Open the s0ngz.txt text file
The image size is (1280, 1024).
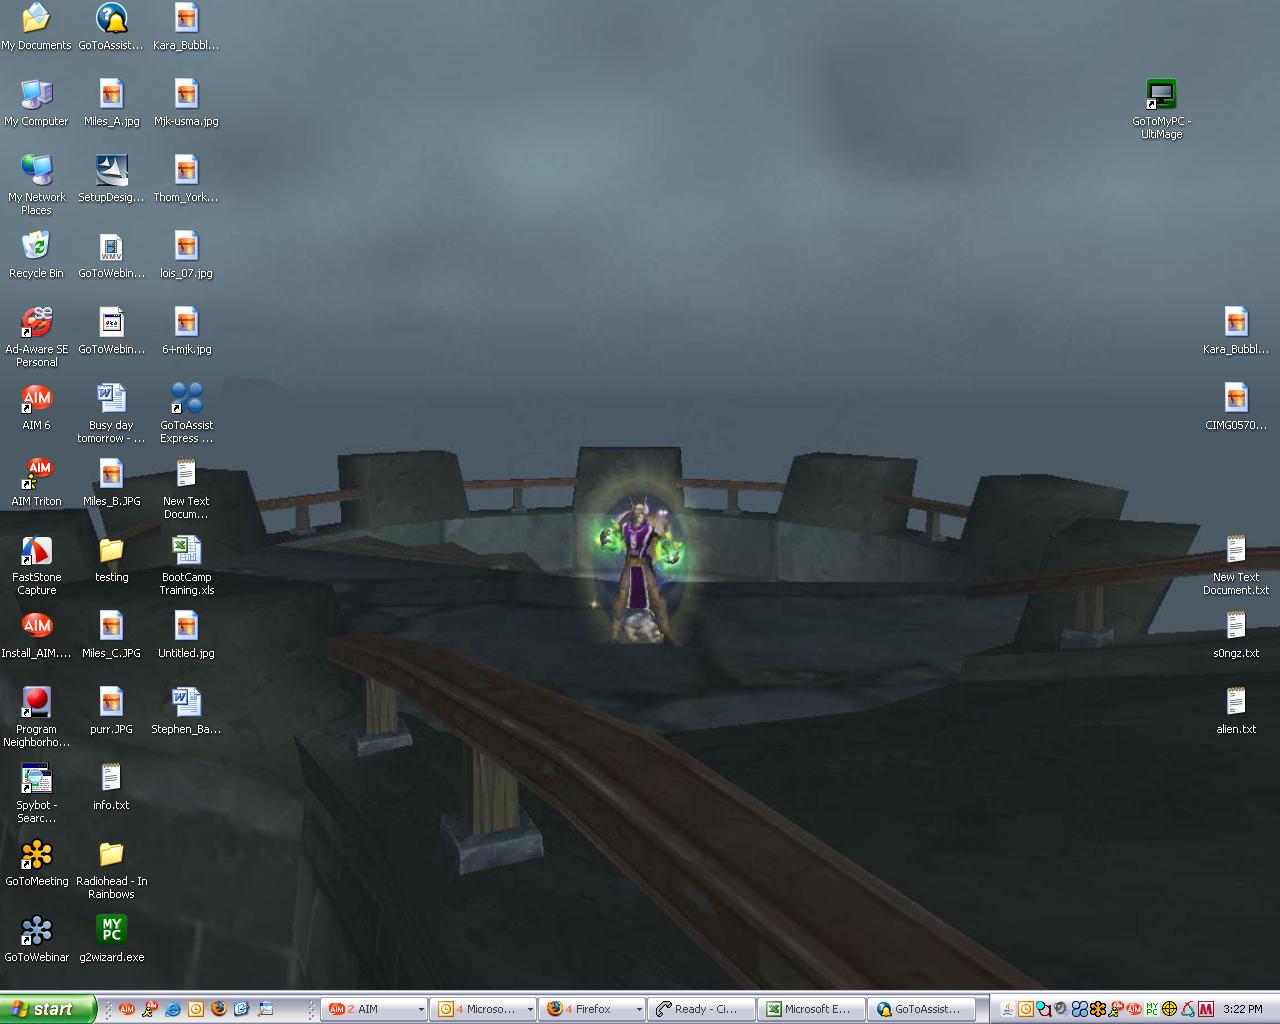tap(1236, 635)
